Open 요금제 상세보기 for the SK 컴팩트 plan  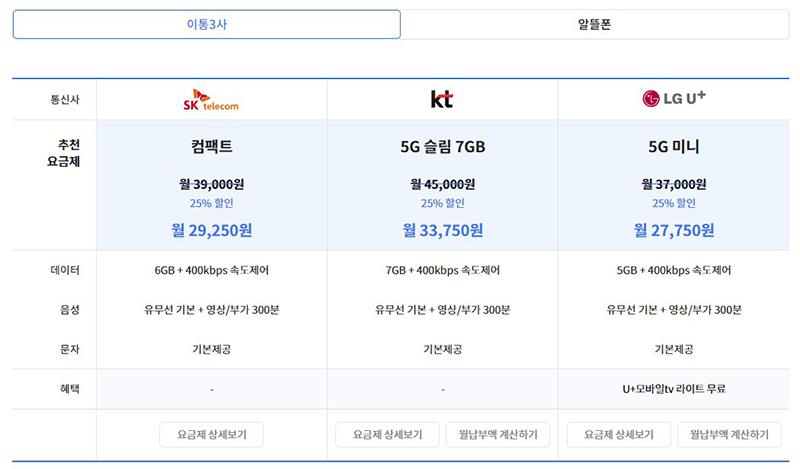tap(211, 435)
